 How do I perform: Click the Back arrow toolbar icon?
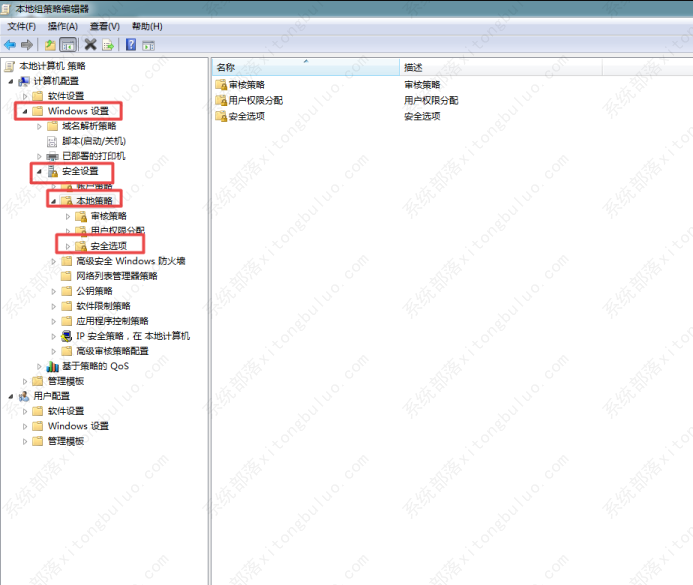point(10,45)
